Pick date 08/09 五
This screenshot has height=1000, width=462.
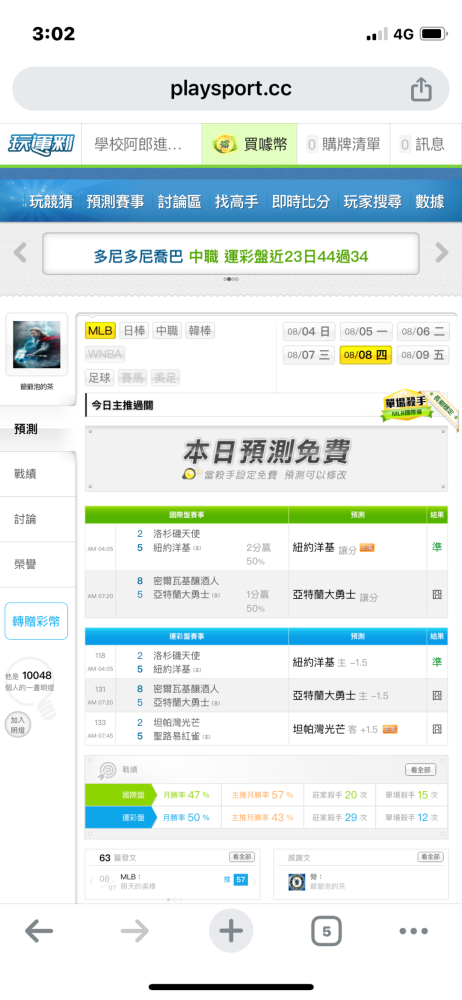click(x=424, y=355)
